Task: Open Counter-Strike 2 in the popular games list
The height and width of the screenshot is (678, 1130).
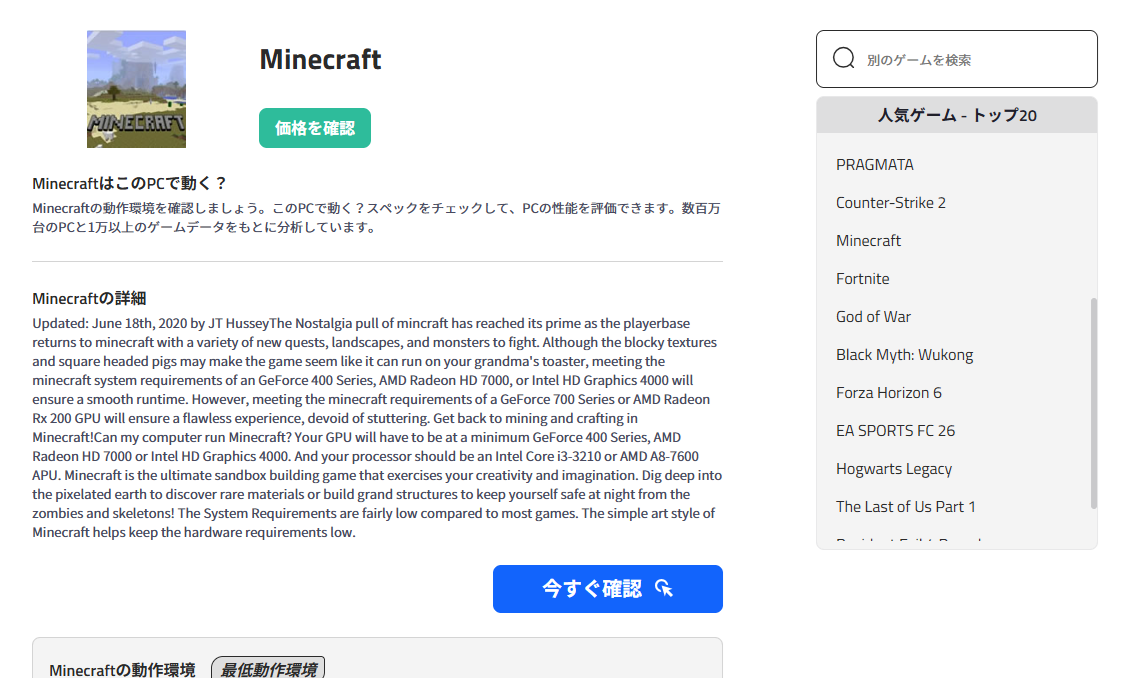Action: tap(890, 202)
